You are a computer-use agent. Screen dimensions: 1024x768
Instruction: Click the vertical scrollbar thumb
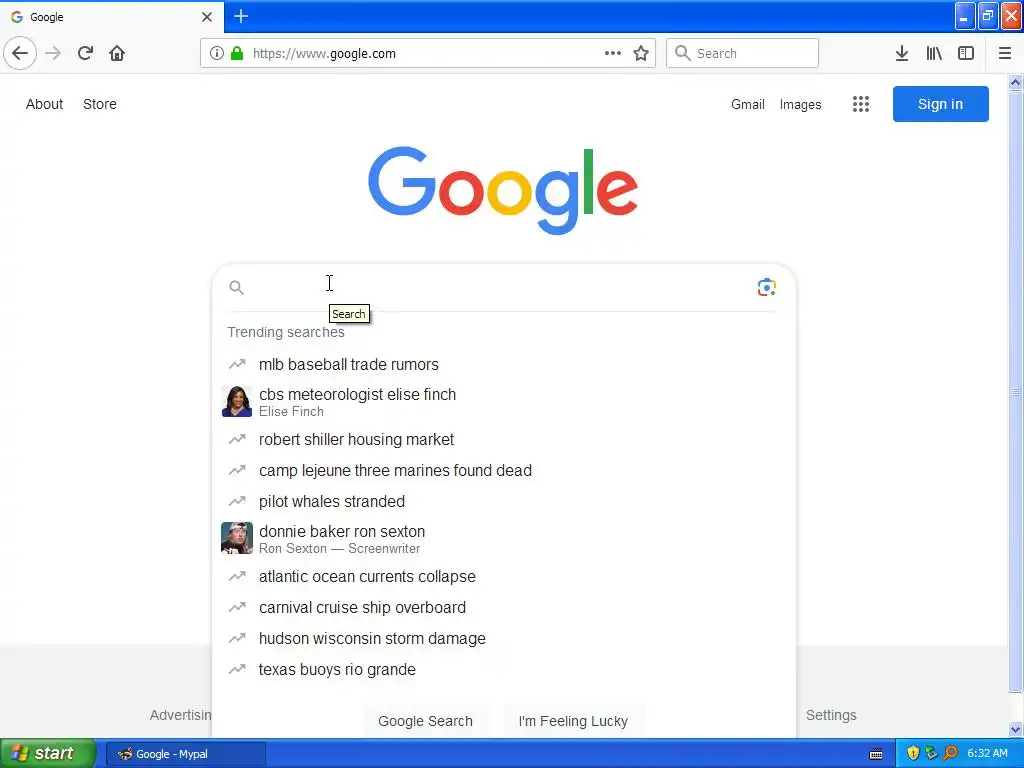[x=1016, y=392]
